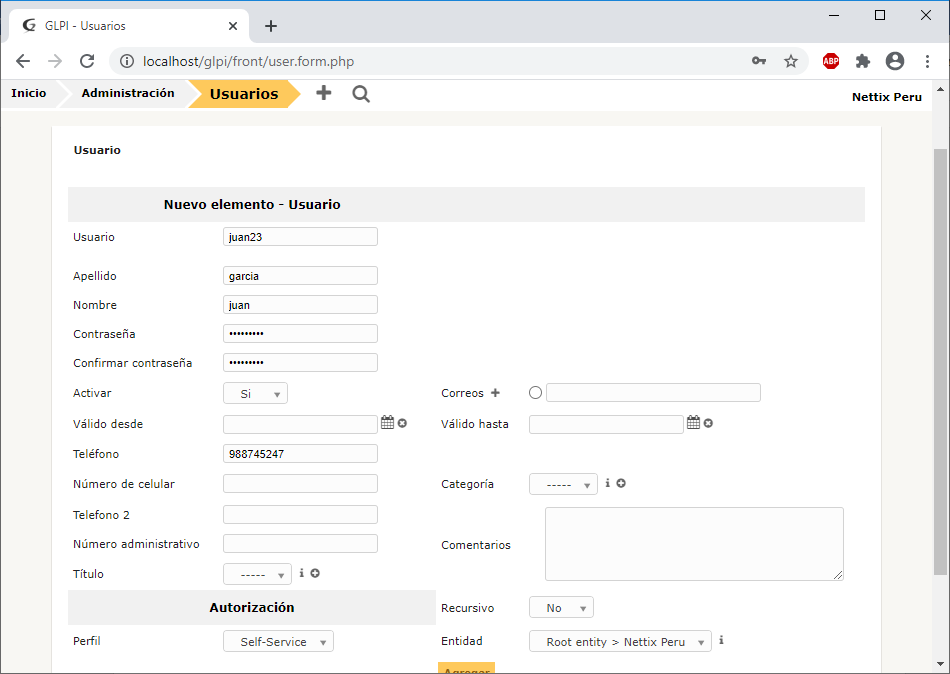The height and width of the screenshot is (674, 950).
Task: Click into the Comentarios text area
Action: point(694,543)
